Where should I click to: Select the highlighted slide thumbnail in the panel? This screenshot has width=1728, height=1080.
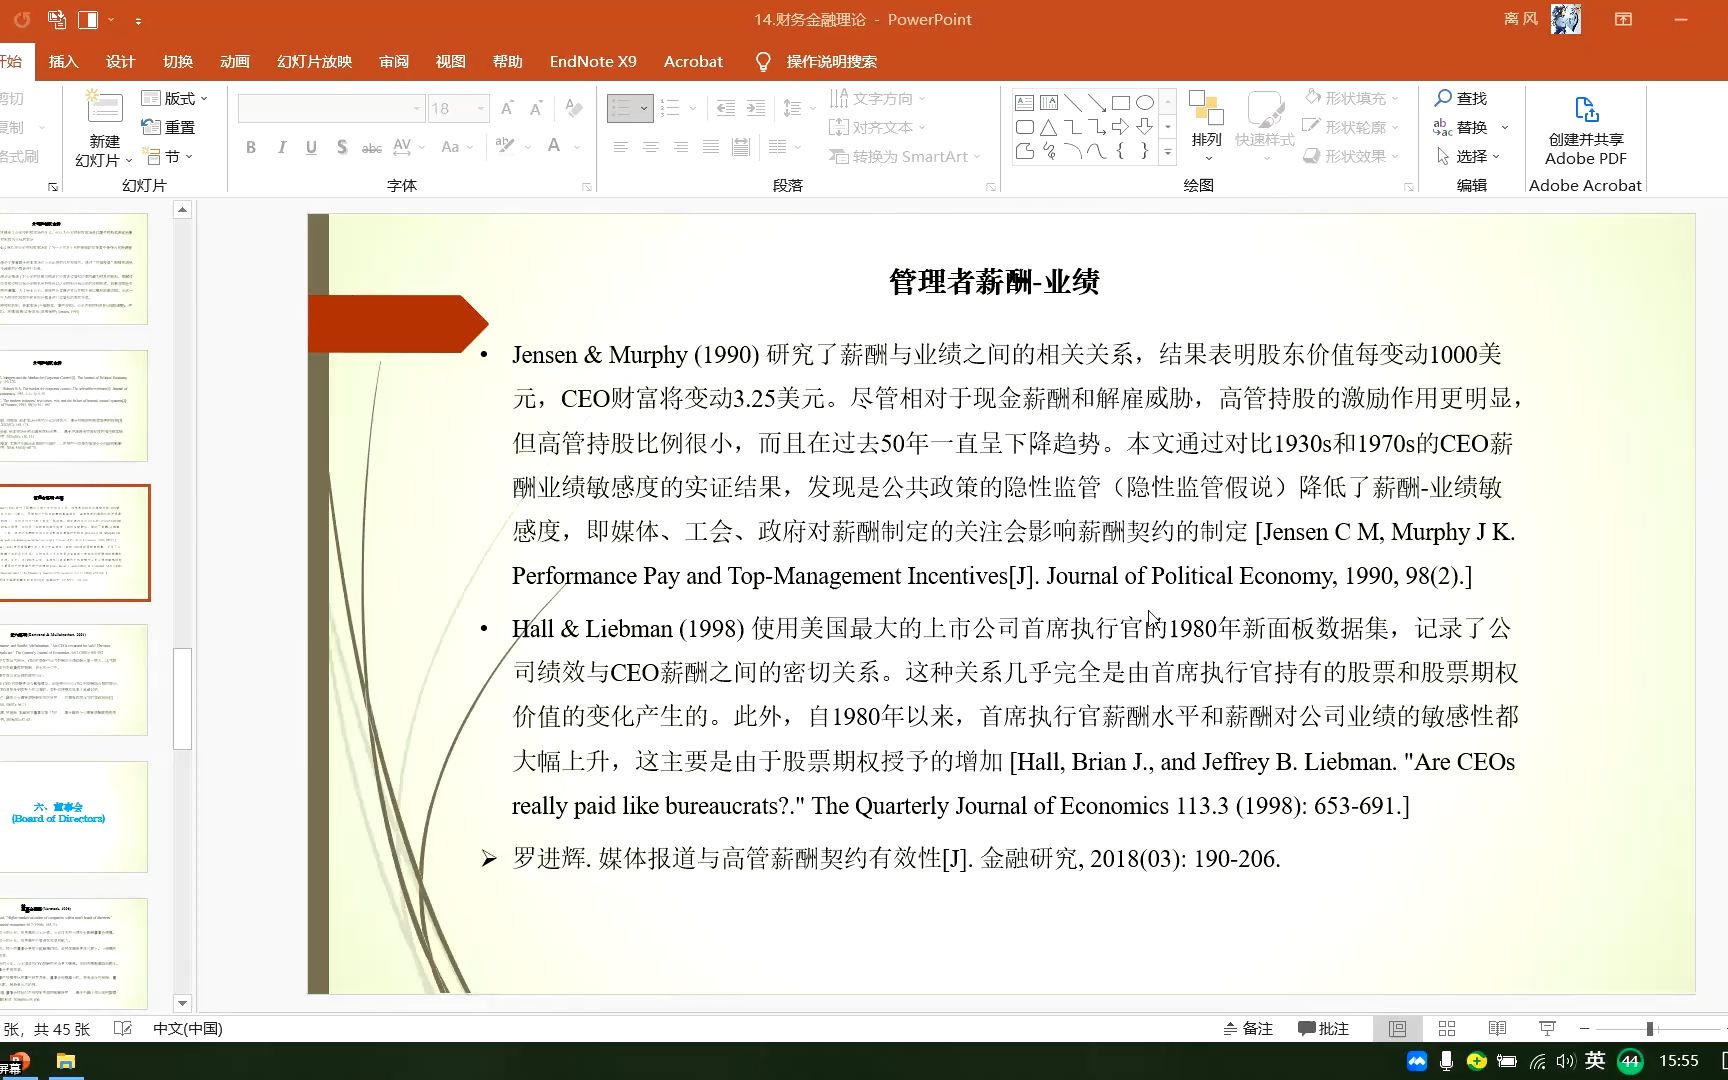point(75,543)
